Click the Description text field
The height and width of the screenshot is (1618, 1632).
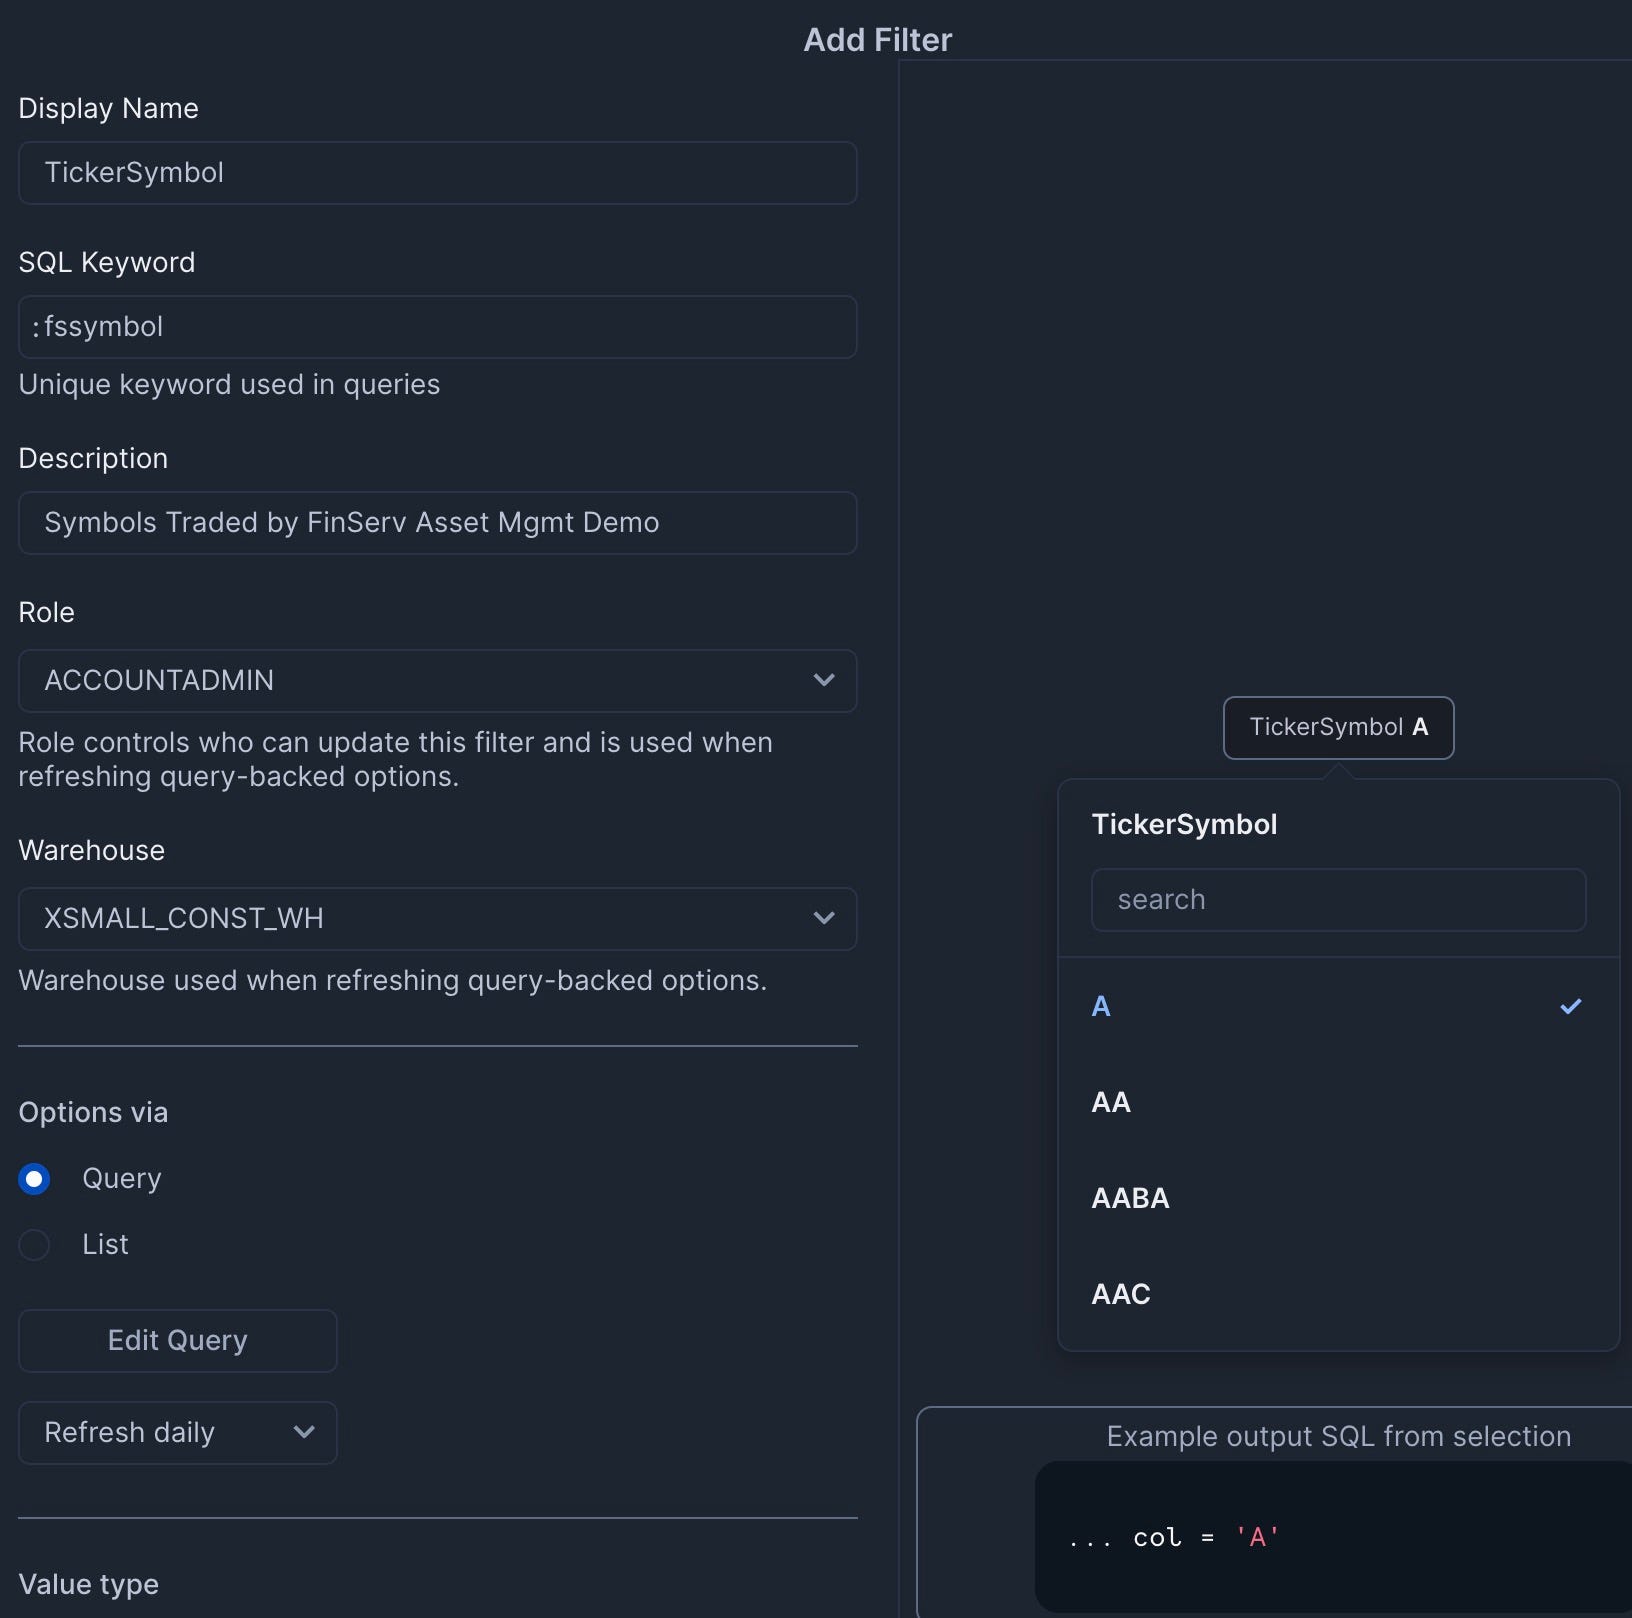[x=437, y=523]
